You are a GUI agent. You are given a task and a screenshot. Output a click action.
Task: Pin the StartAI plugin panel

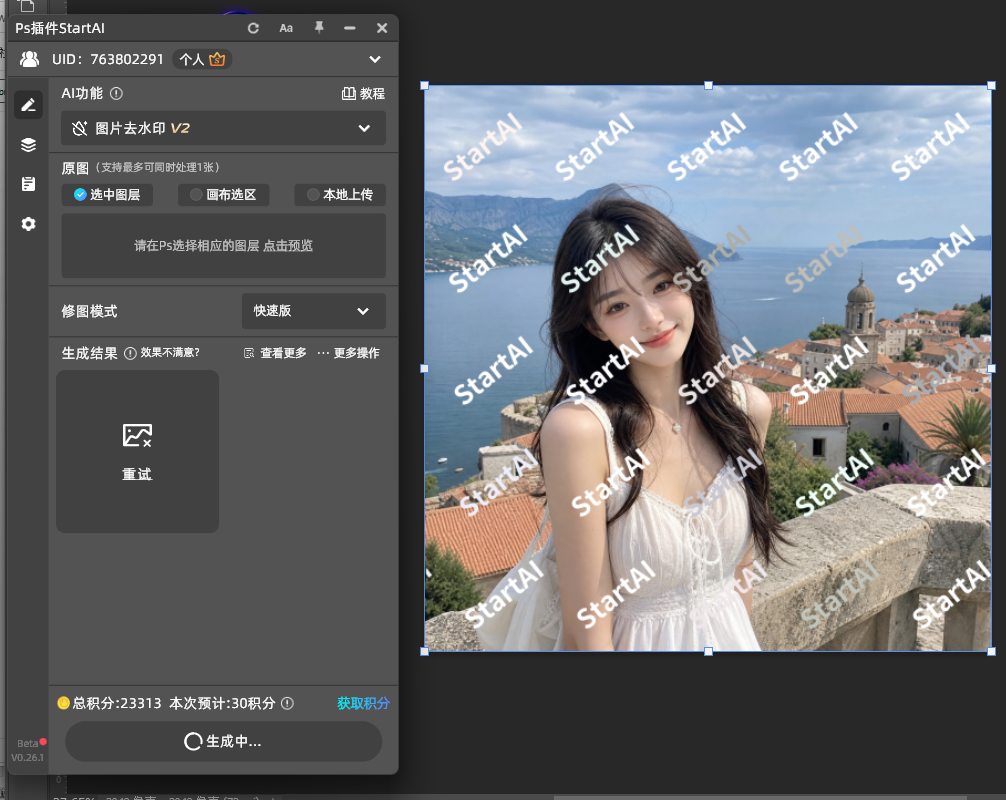point(319,28)
